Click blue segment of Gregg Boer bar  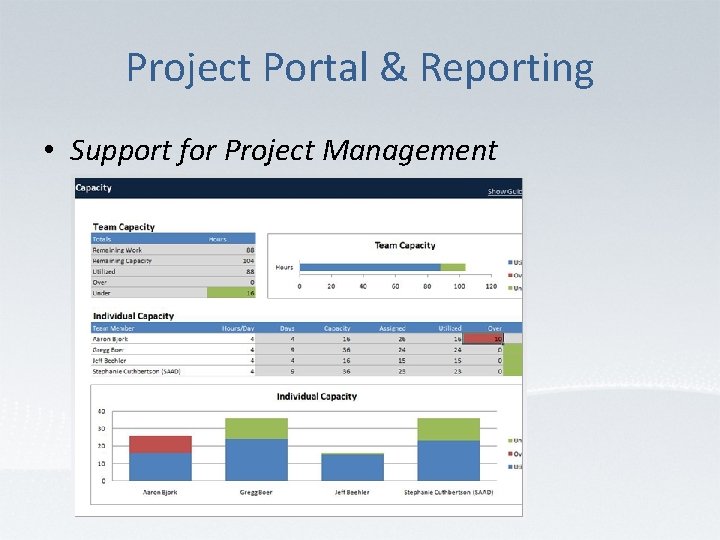pyautogui.click(x=256, y=460)
